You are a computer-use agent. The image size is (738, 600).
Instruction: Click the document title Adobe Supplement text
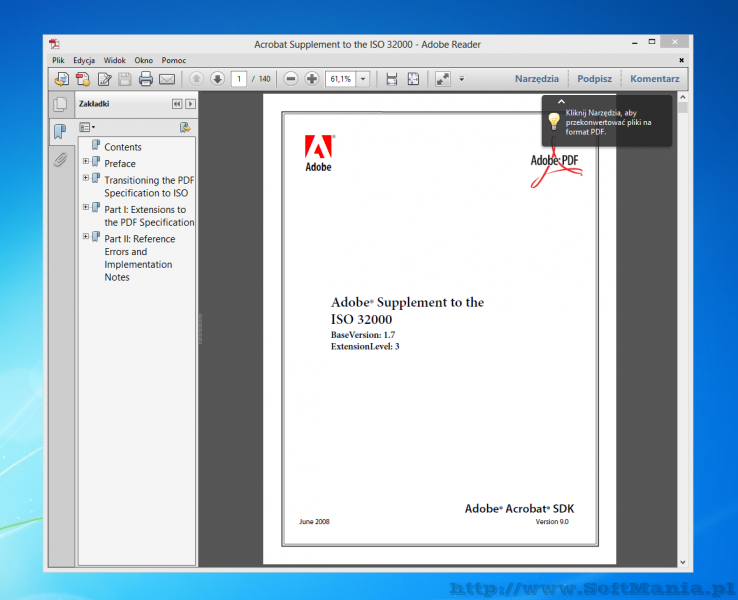408,311
